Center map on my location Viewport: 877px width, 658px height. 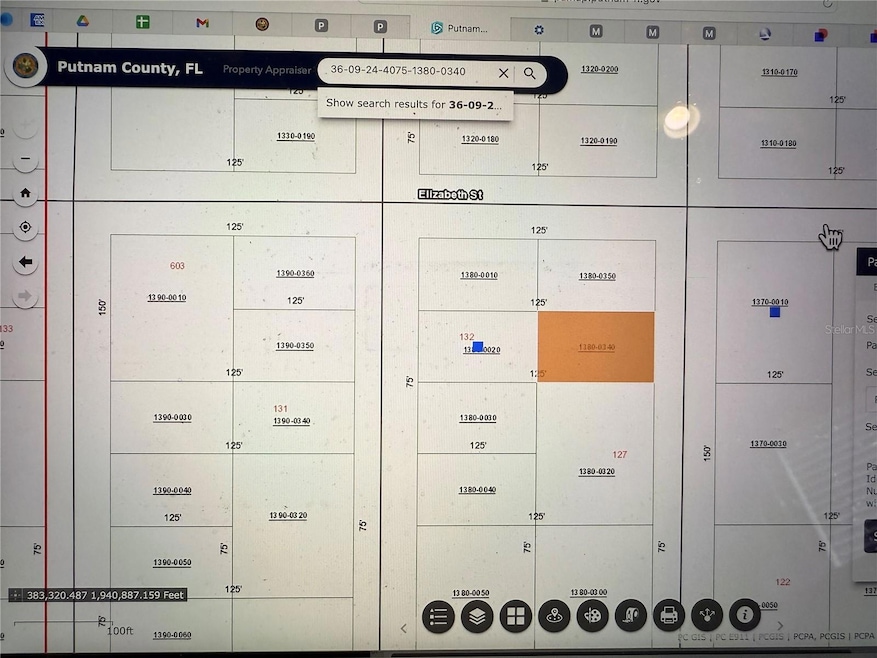[25, 228]
